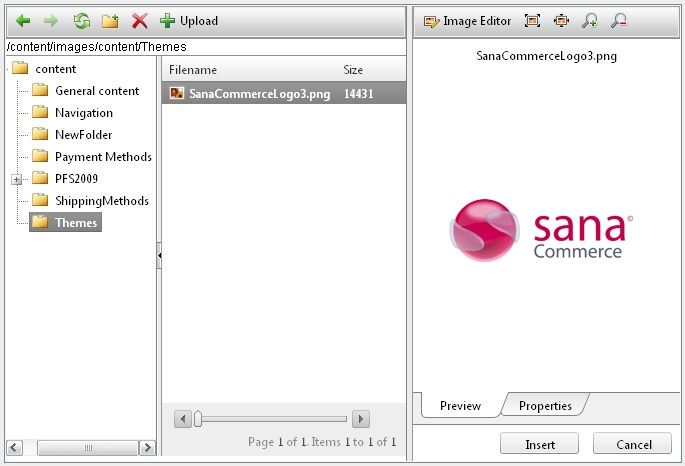Image resolution: width=685 pixels, height=466 pixels.
Task: Zoom in on the preview image
Action: pyautogui.click(x=590, y=21)
